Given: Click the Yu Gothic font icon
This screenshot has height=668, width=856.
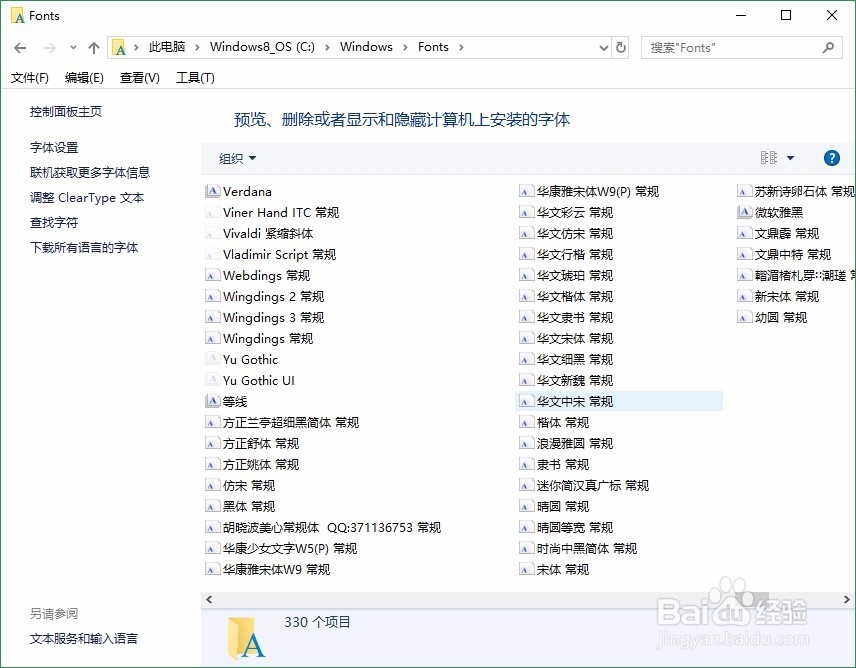Looking at the screenshot, I should pos(212,359).
